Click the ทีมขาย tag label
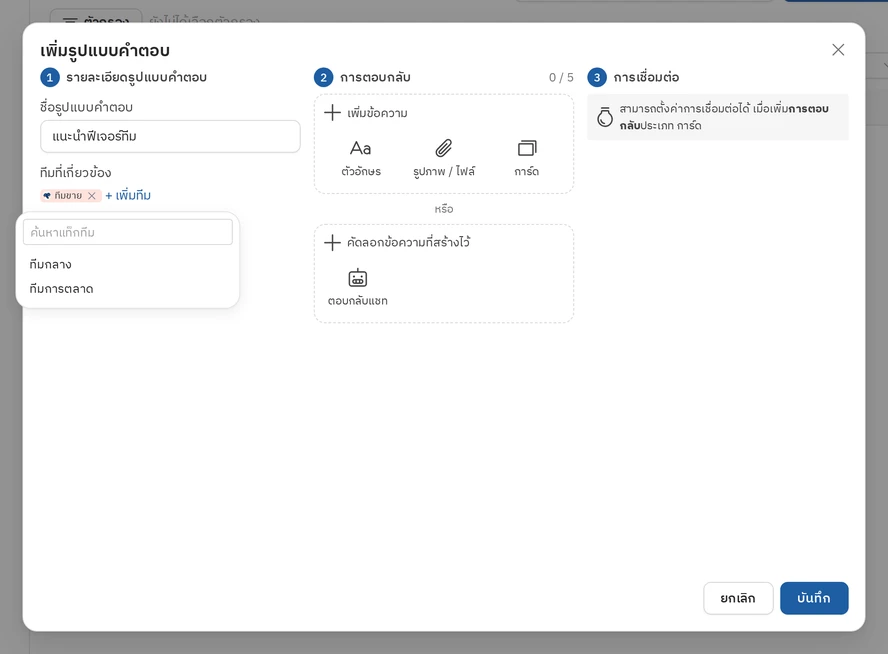 tap(68, 196)
